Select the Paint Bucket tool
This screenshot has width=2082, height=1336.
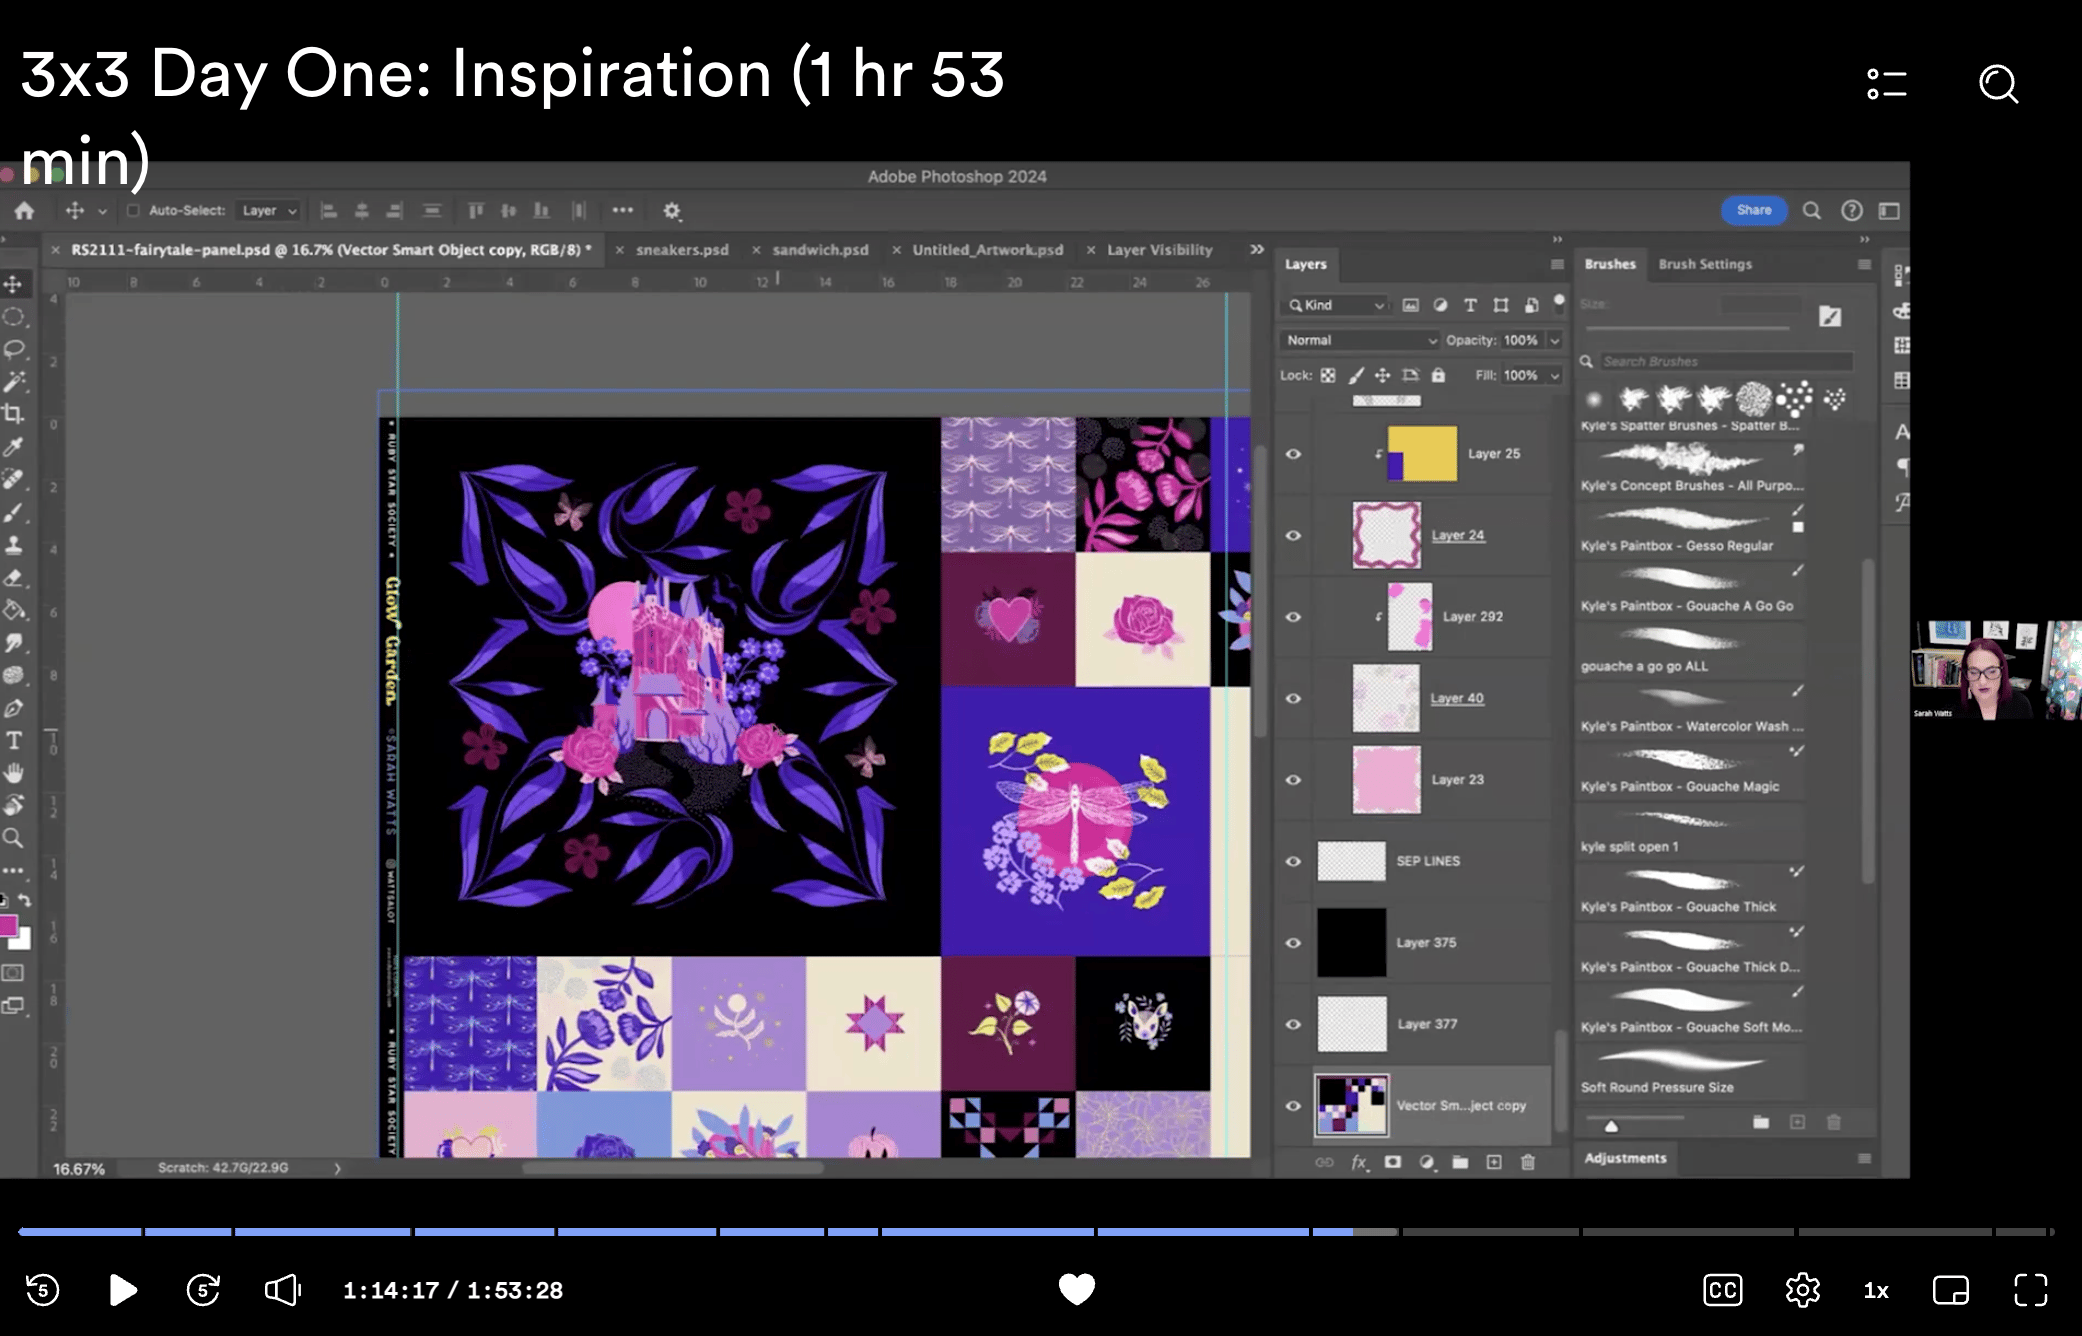13,610
